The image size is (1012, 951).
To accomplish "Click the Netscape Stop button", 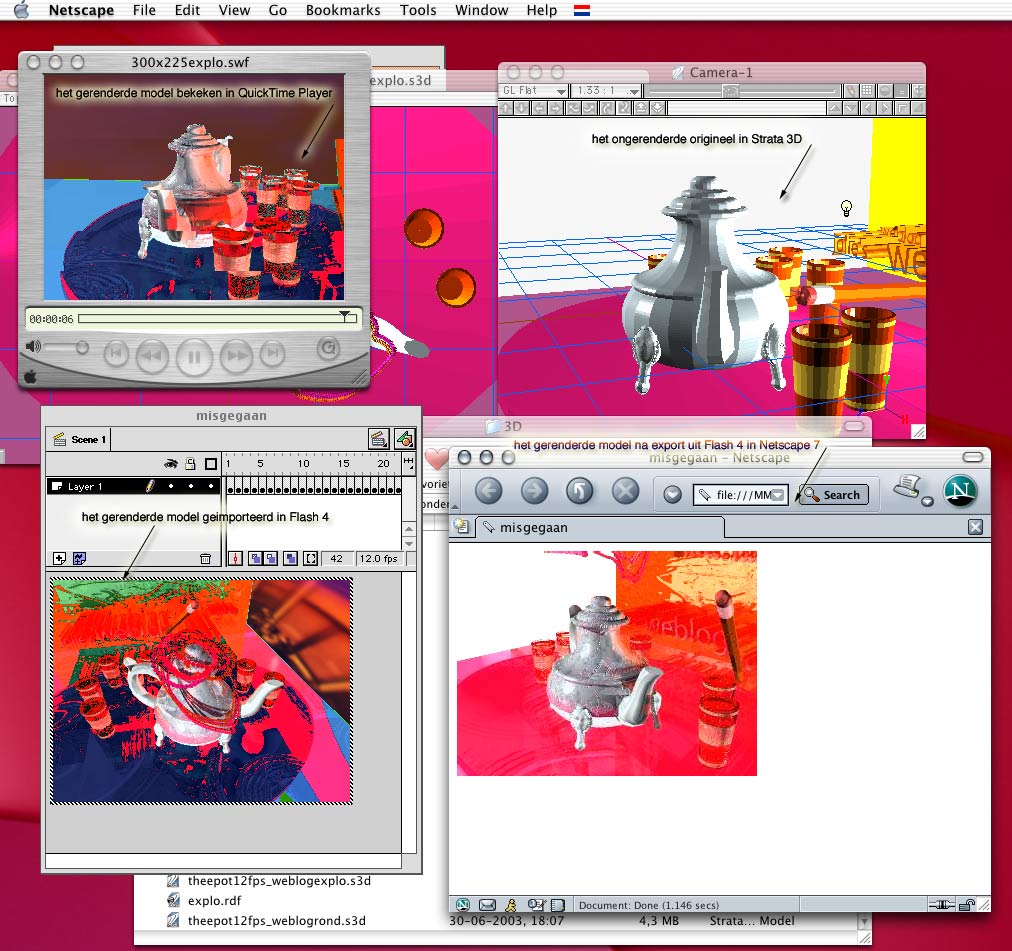I will click(625, 491).
